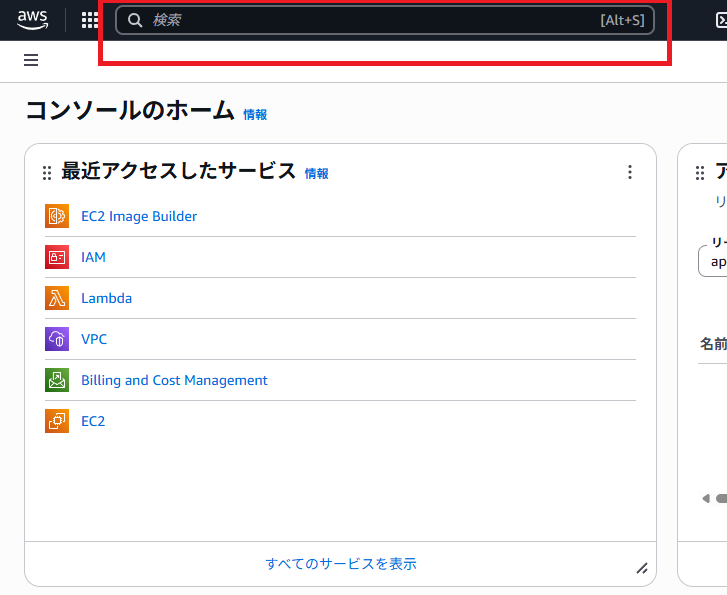727x595 pixels.
Task: Open the IAM service link
Action: tap(93, 257)
